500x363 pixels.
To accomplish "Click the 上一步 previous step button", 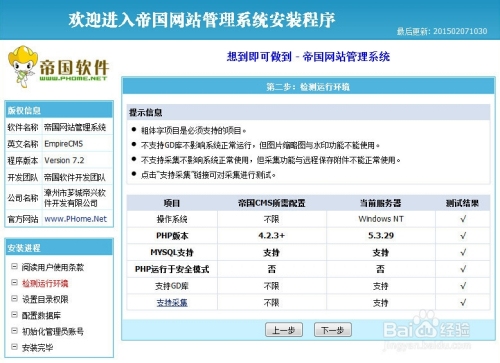I will click(x=284, y=330).
